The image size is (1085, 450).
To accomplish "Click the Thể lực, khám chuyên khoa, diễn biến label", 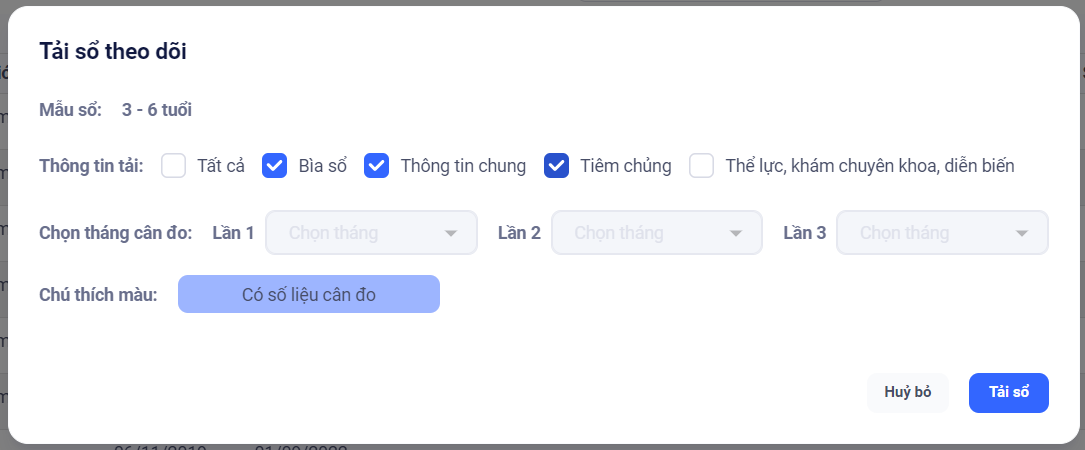I will tap(870, 166).
